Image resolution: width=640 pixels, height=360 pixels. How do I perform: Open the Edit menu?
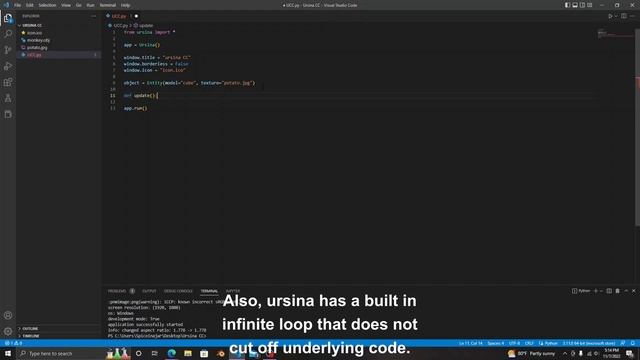tap(30, 5)
